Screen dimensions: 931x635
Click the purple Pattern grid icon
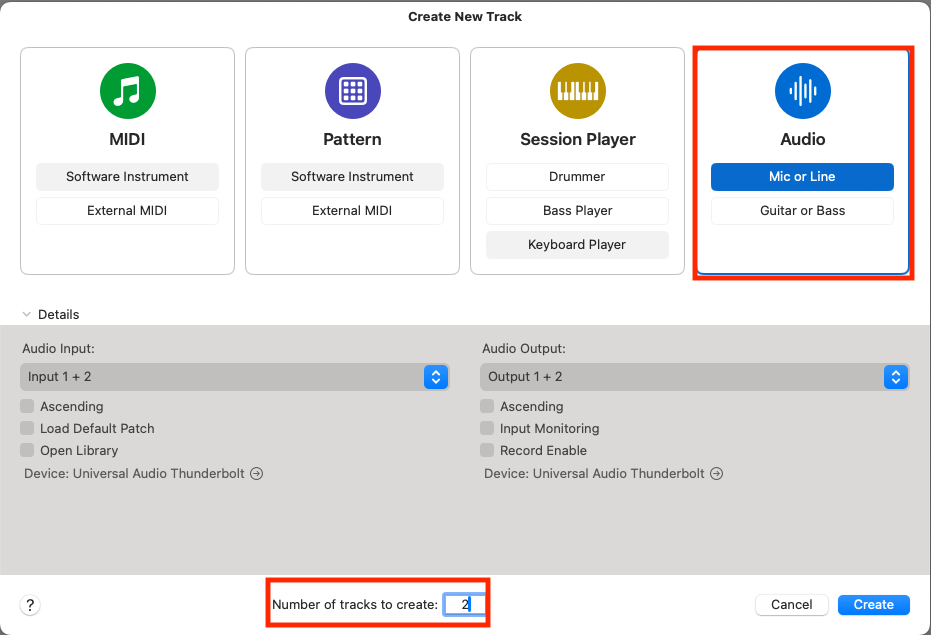click(352, 91)
